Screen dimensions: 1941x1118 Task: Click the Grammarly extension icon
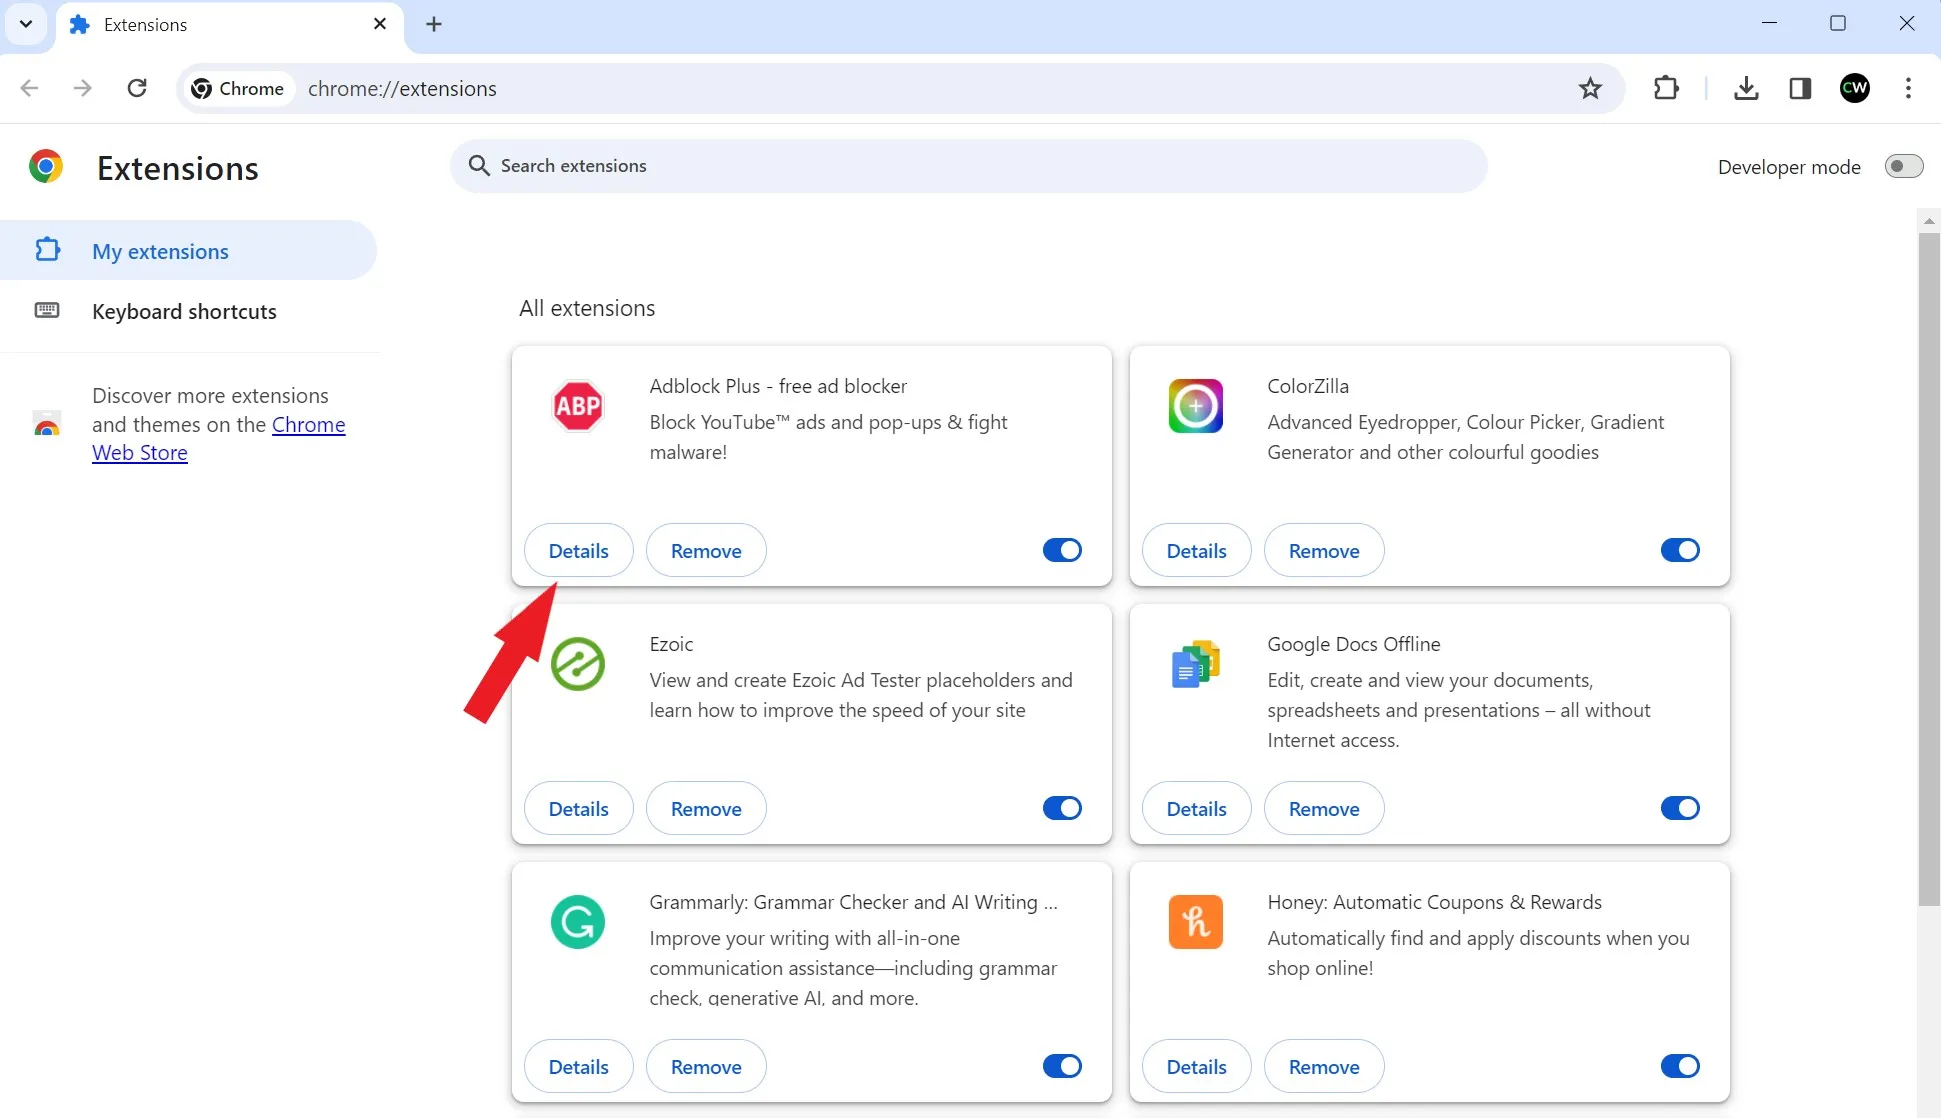578,922
